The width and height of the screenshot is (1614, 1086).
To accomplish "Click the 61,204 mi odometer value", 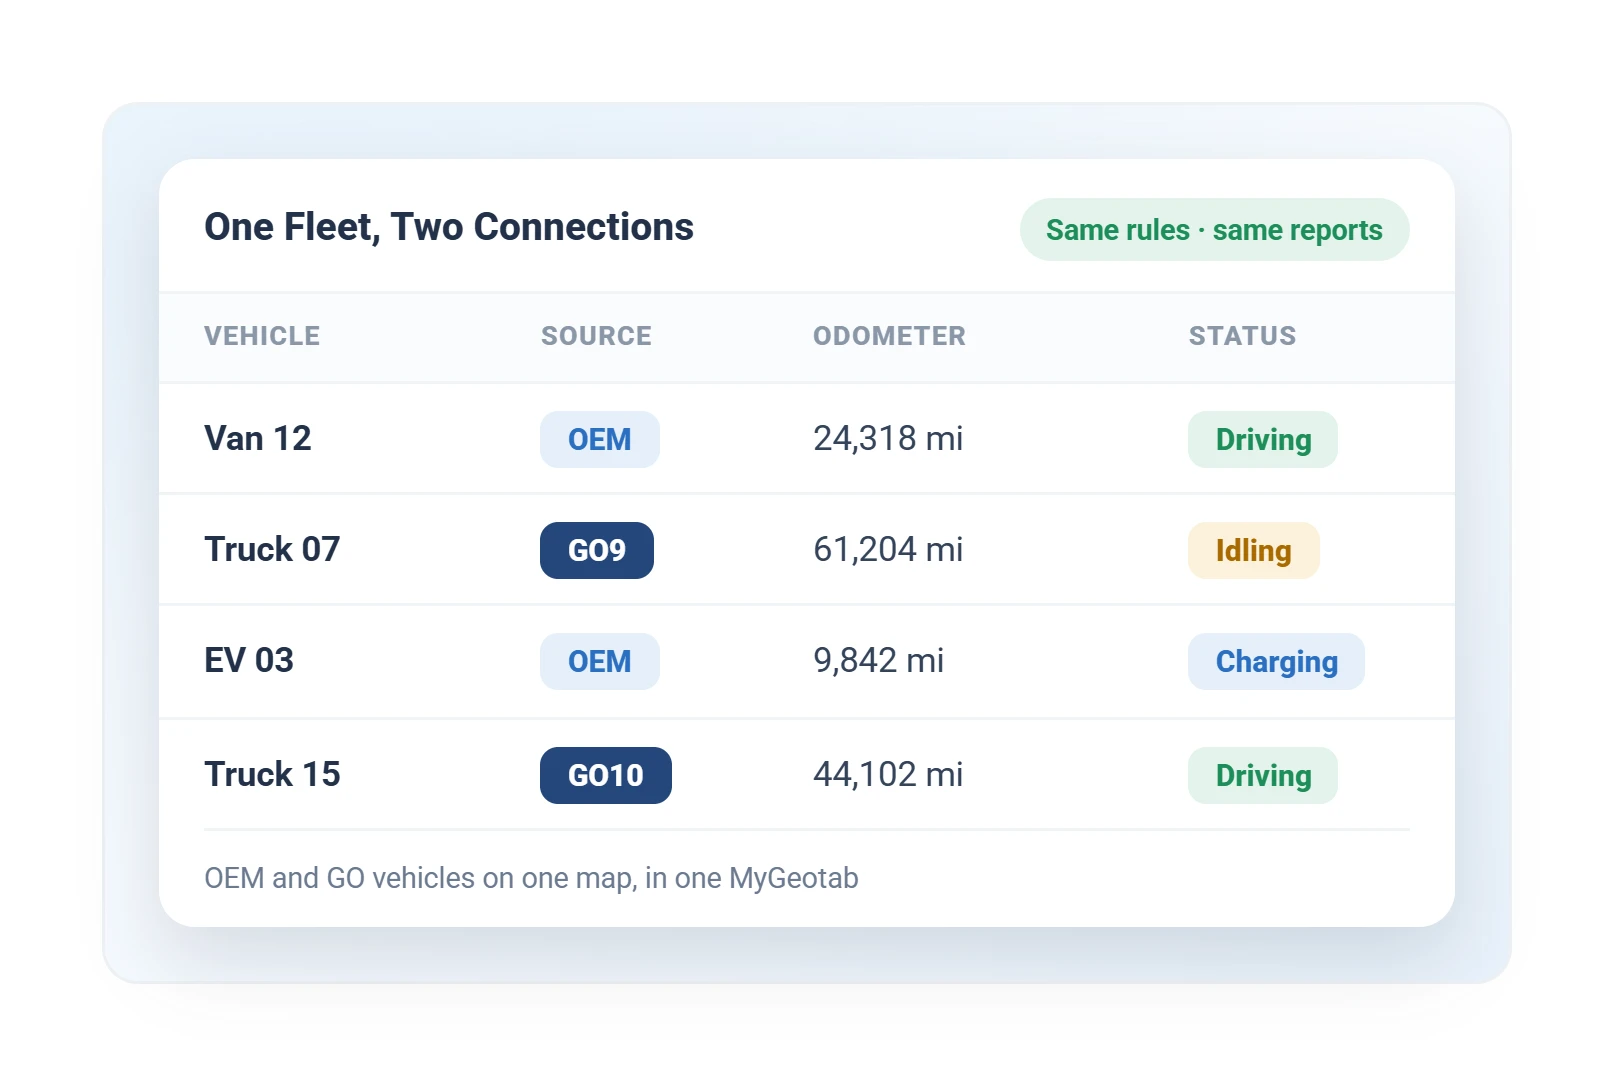I will pyautogui.click(x=888, y=549).
